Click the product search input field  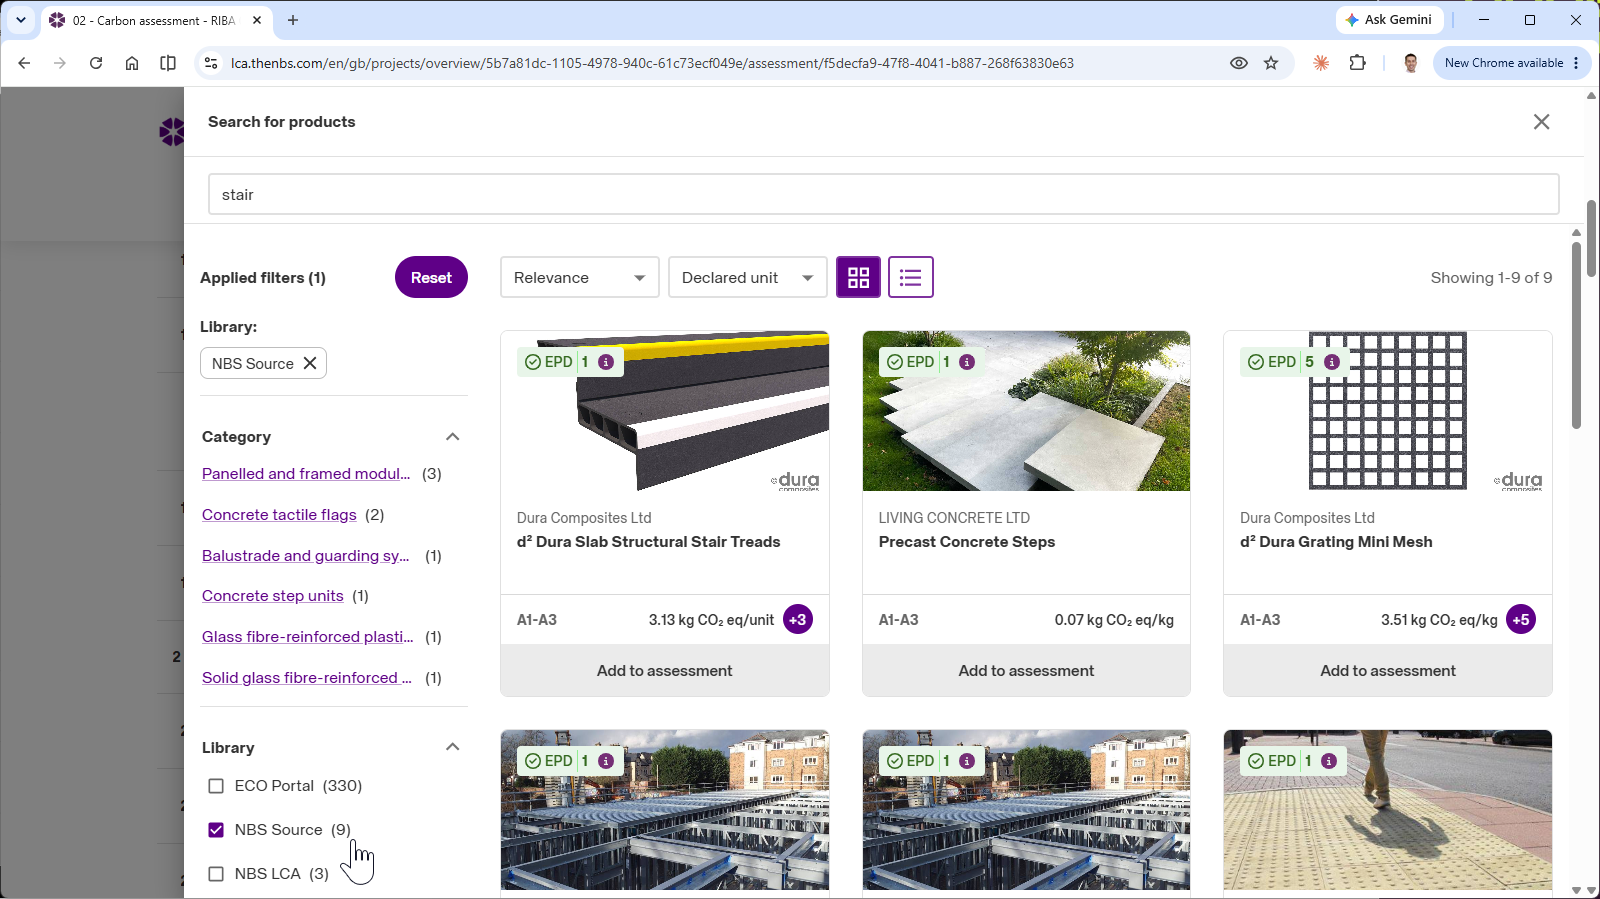884,194
